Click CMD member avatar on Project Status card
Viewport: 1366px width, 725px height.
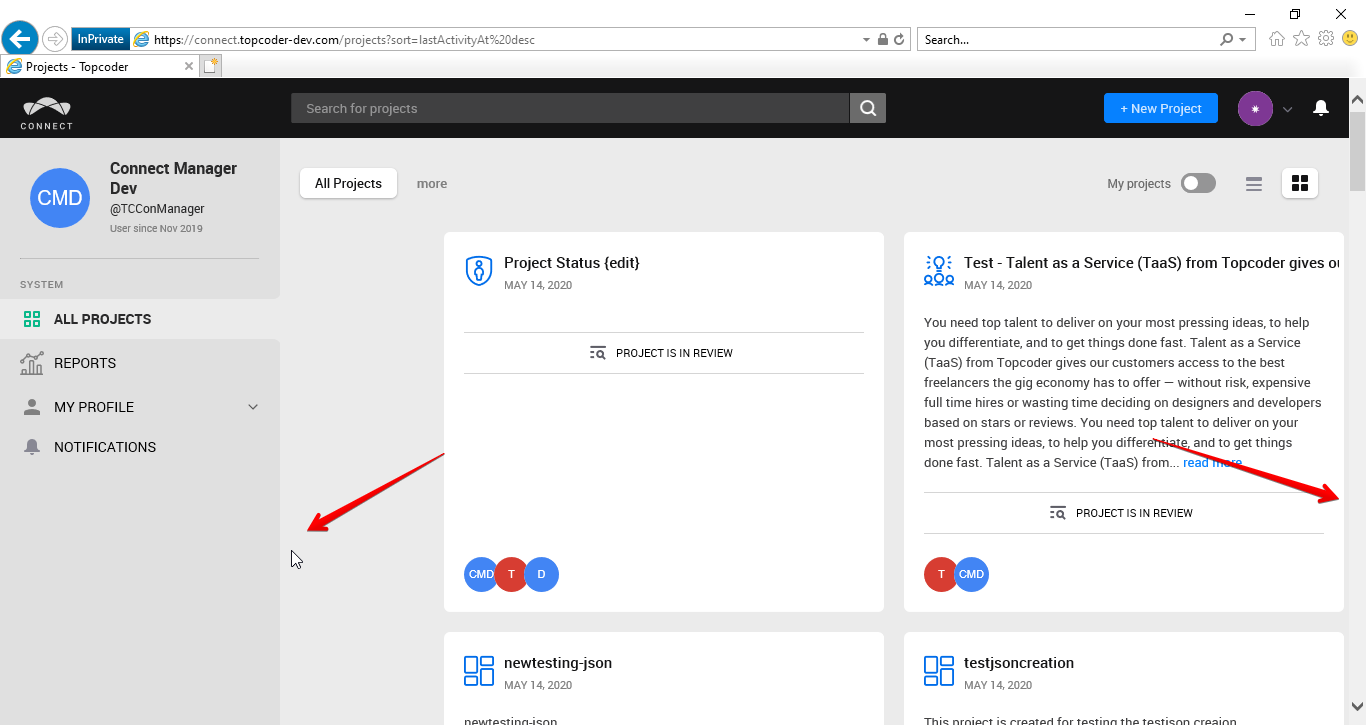pyautogui.click(x=480, y=574)
